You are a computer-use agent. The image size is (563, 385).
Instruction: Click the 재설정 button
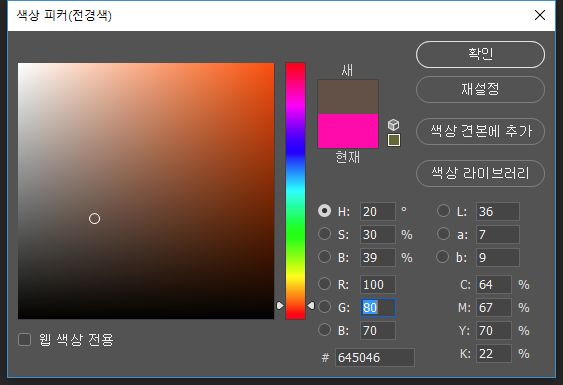coord(480,89)
